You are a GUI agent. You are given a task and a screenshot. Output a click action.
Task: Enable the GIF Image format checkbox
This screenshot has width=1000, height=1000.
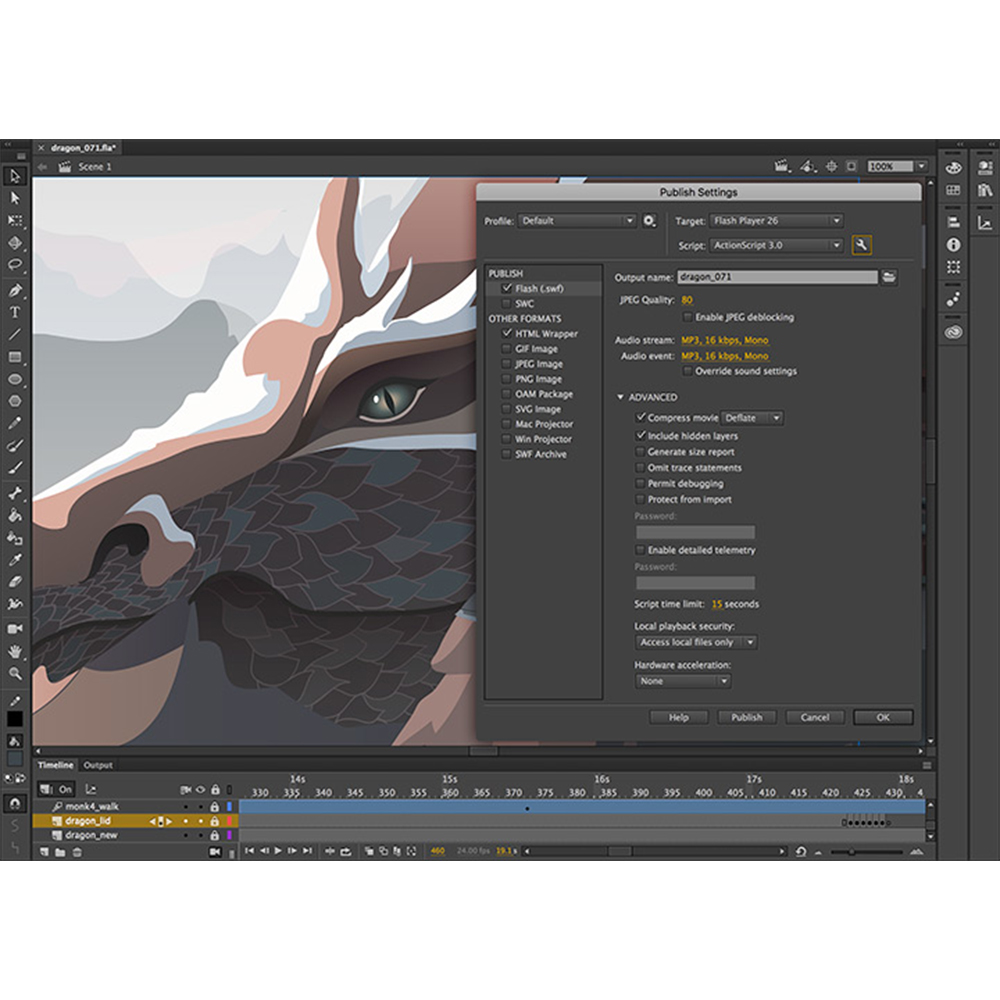click(507, 349)
